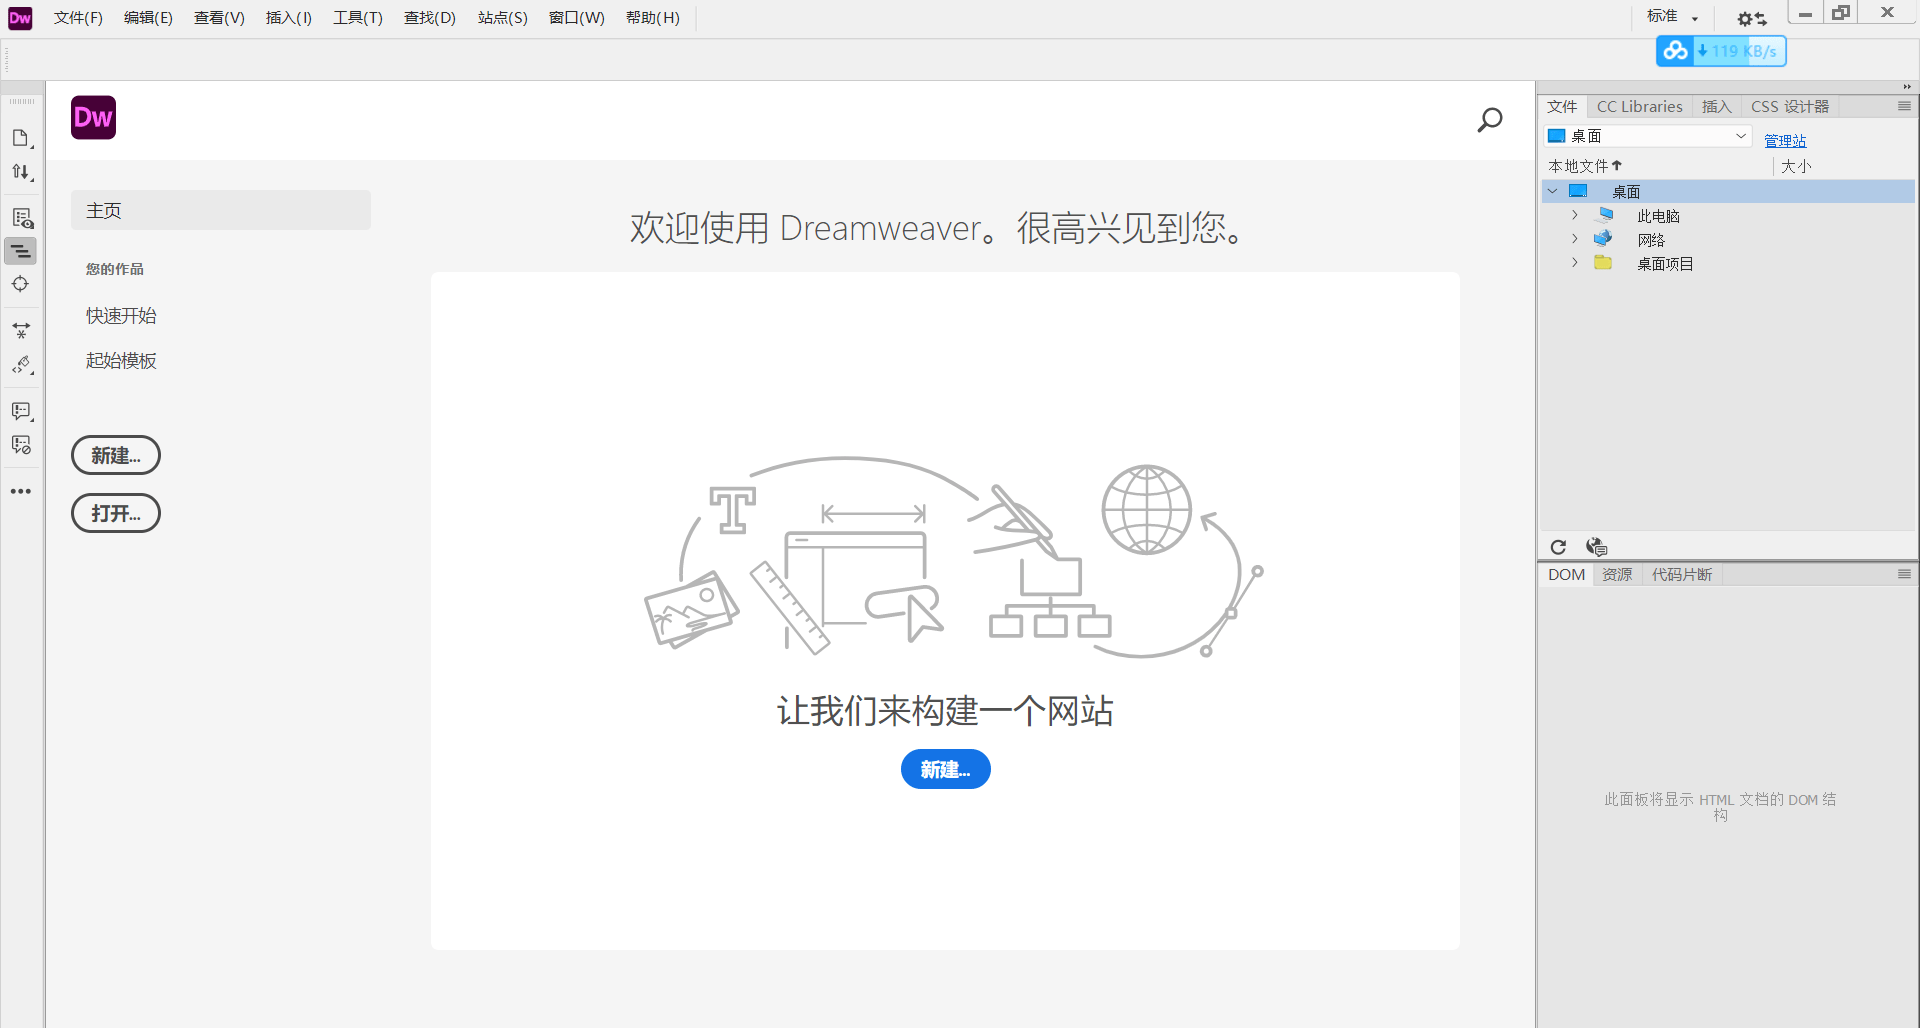Open the 工具(T) menu
Screen dimensions: 1920x1028
click(358, 18)
